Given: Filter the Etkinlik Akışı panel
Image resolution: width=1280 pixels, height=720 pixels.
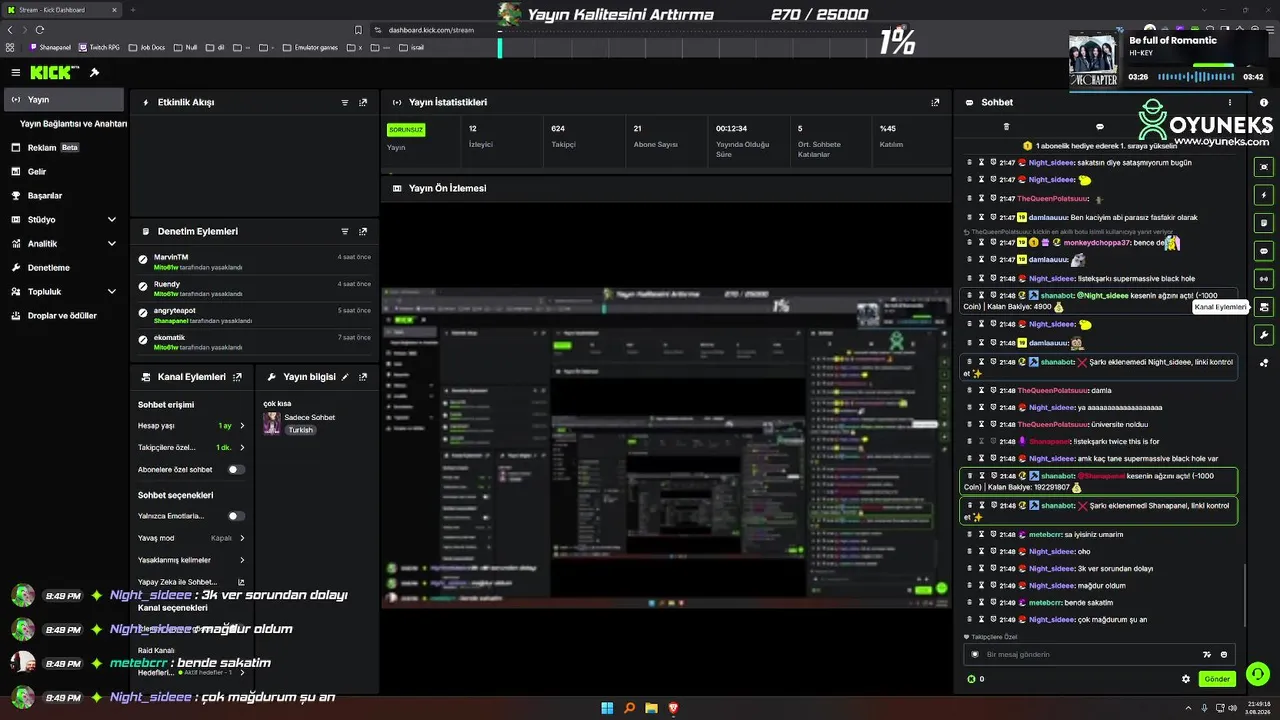Looking at the screenshot, I should (x=345, y=102).
